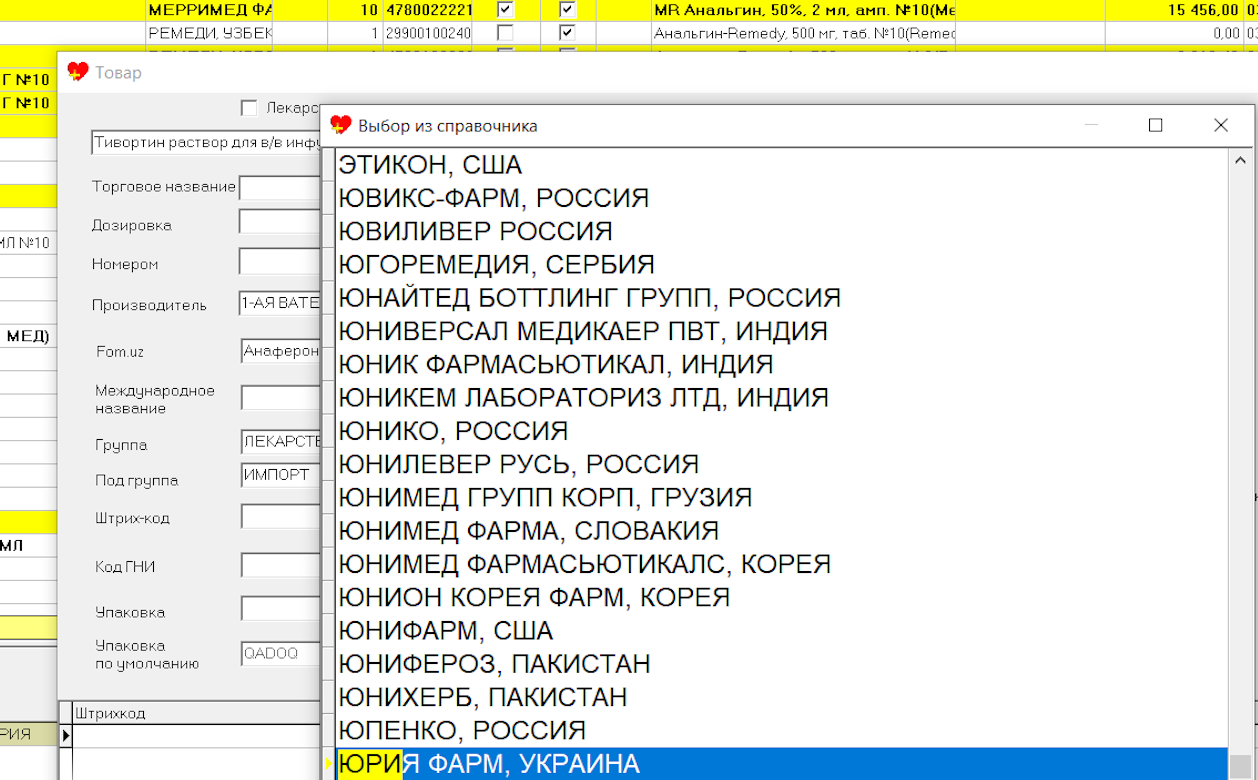1258x780 pixels.
Task: Click the 4780022221 code cell
Action: [430, 10]
